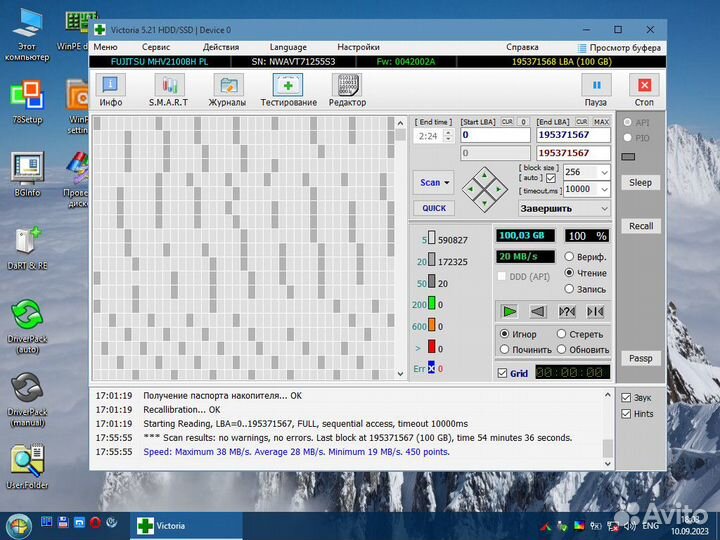Select the Редактор toolbar icon
720x540 pixels.
pos(347,90)
